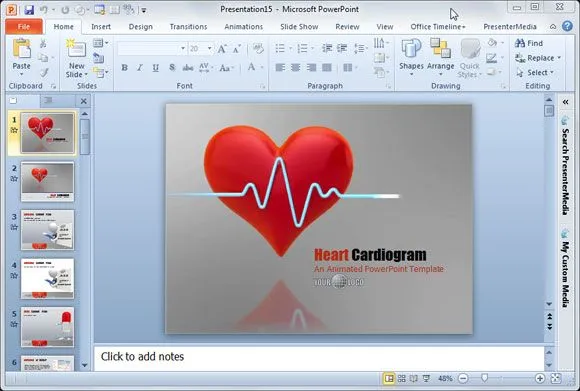Toggle Underline formatting
The image size is (580, 391).
pos(156,68)
